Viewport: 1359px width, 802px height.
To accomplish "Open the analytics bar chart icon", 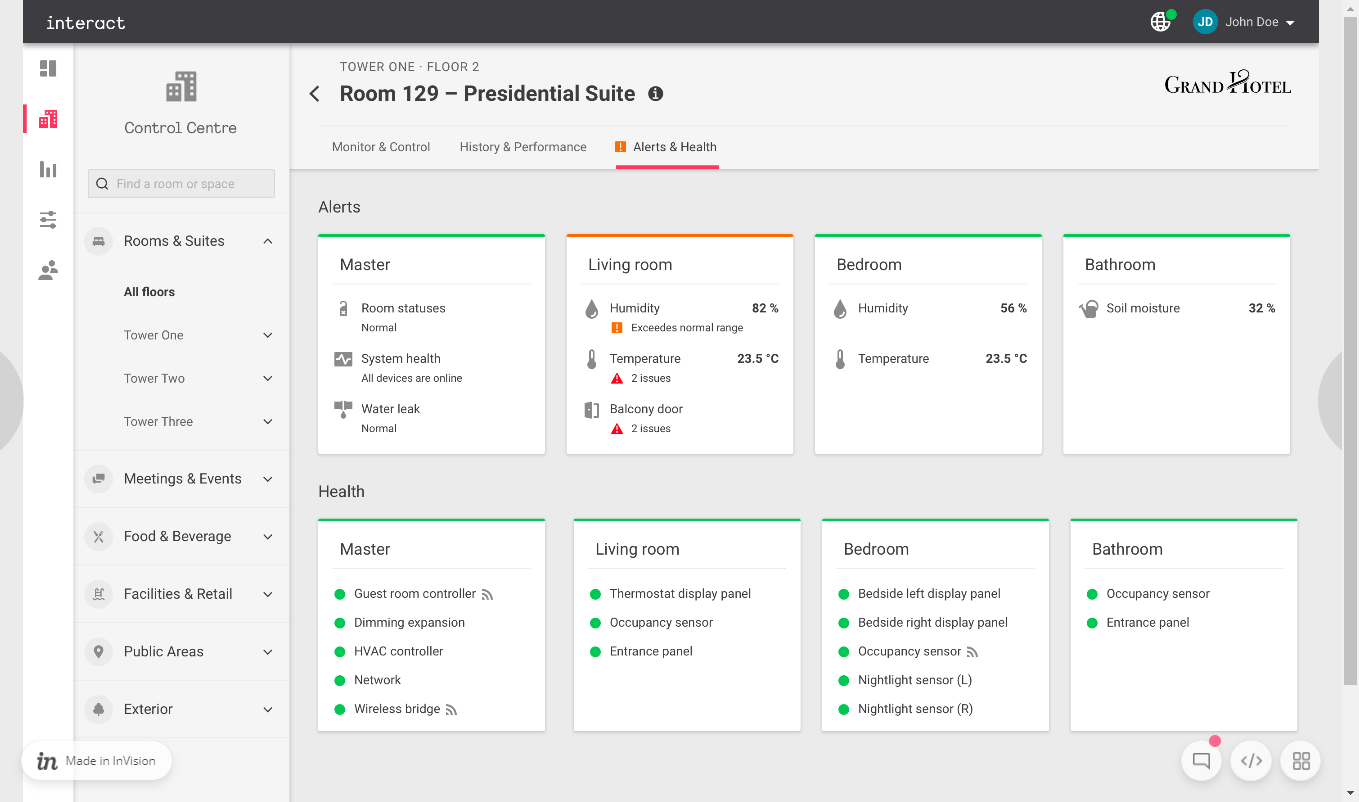I will pos(48,169).
